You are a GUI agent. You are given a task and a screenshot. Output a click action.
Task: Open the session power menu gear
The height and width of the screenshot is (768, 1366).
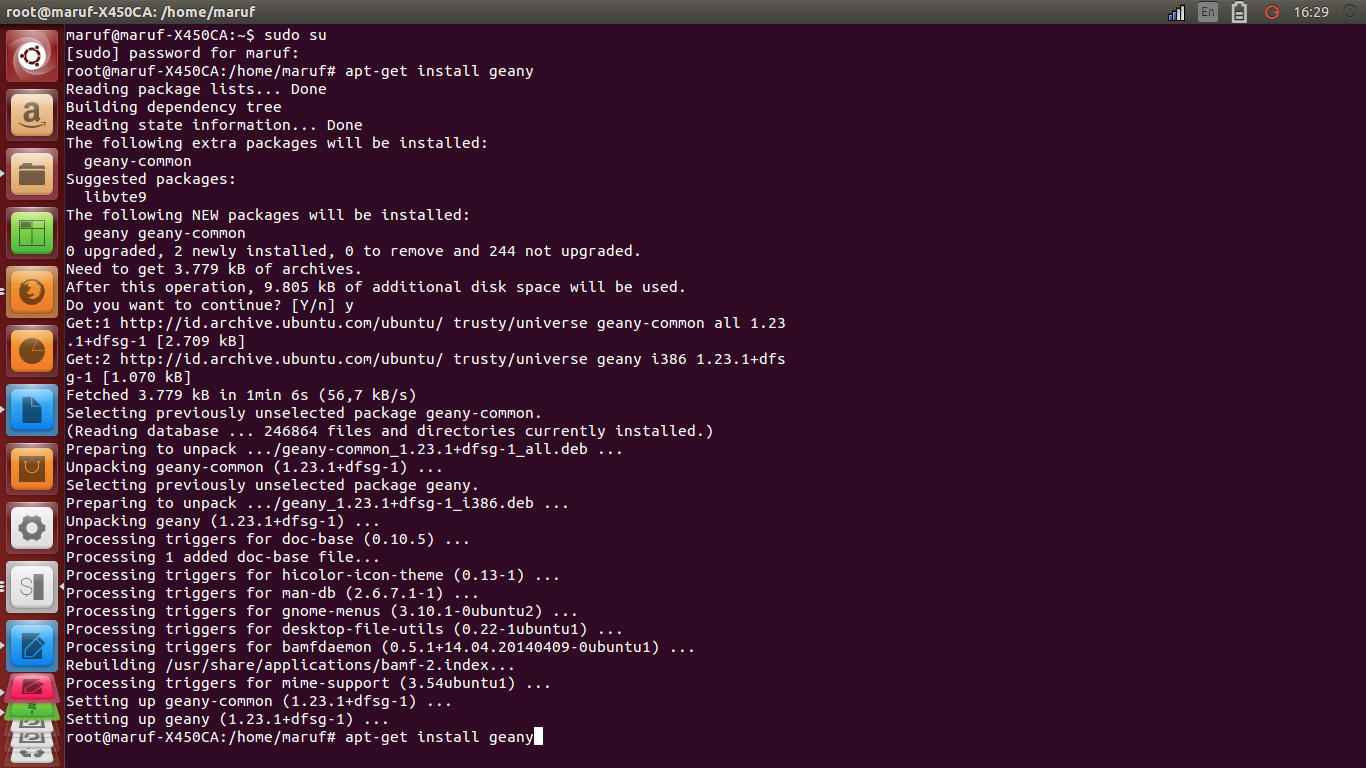(x=1349, y=12)
